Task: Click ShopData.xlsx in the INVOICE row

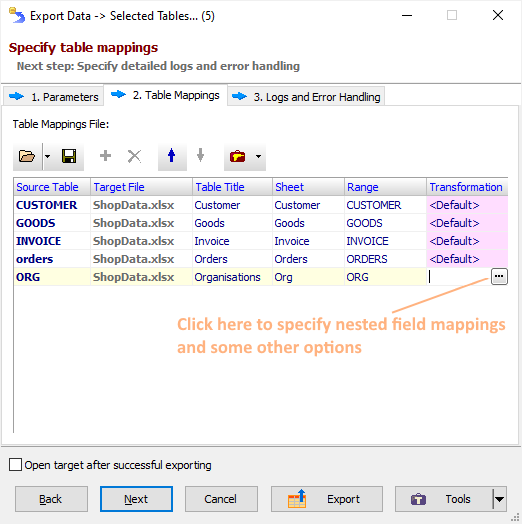Action: pos(141,241)
